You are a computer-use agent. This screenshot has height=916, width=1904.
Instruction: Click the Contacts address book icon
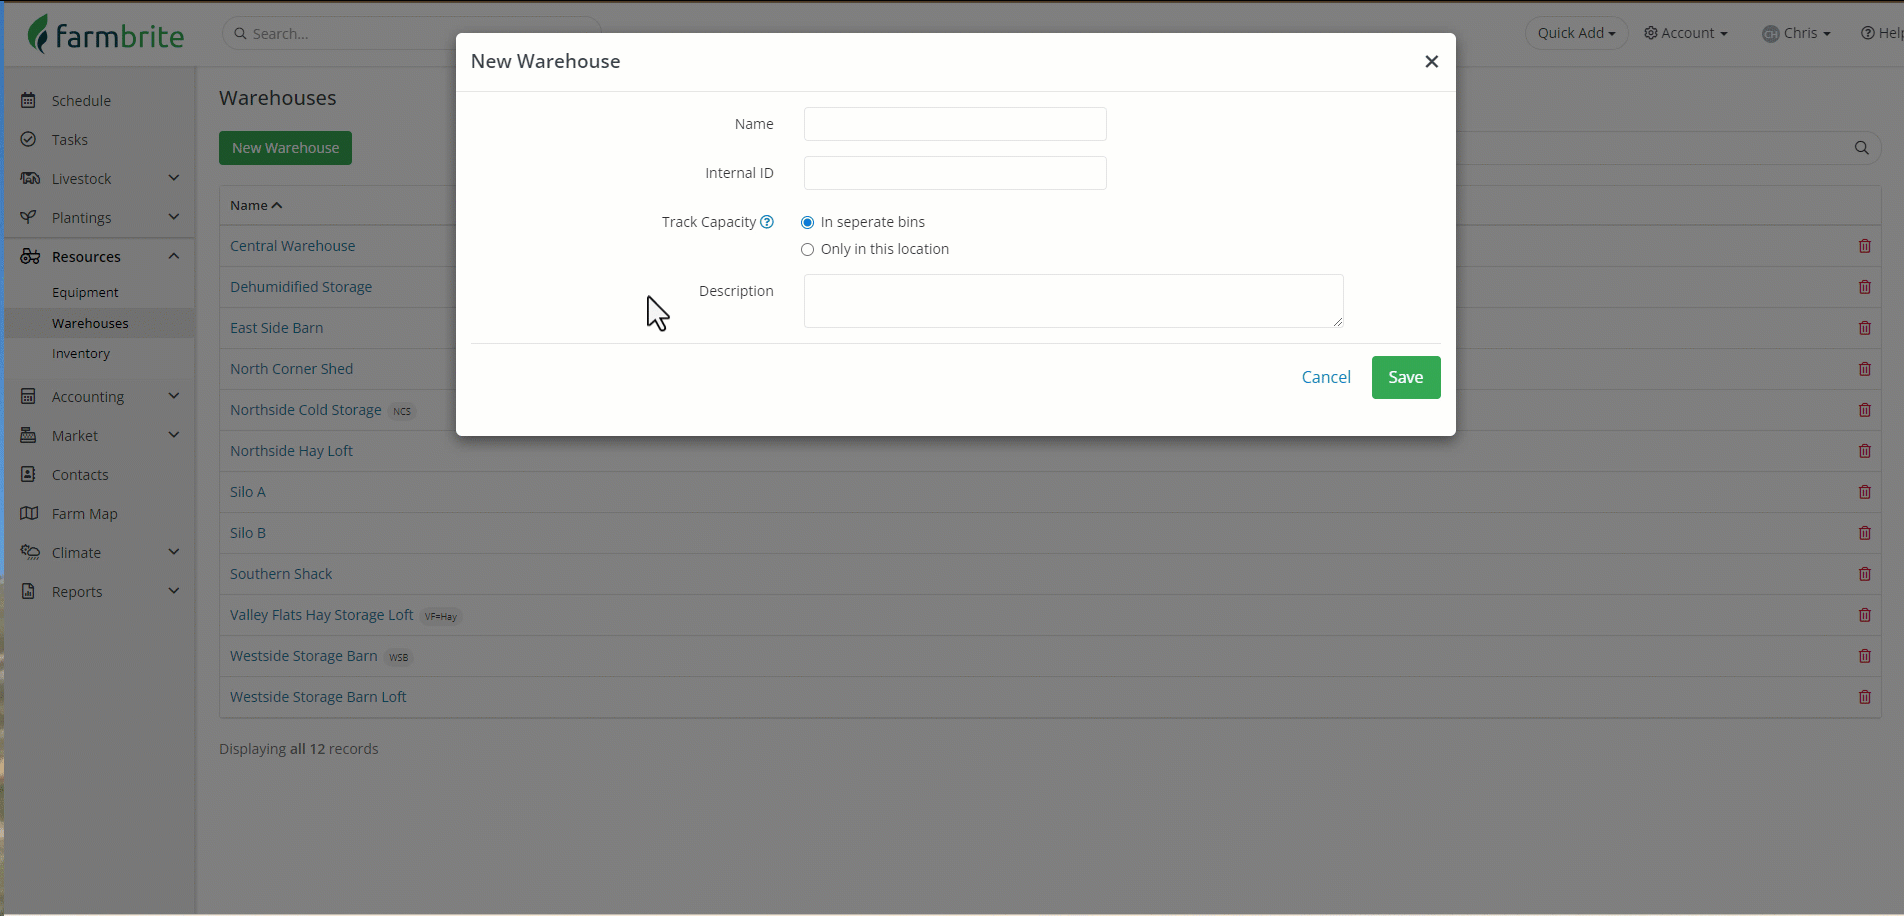click(29, 475)
